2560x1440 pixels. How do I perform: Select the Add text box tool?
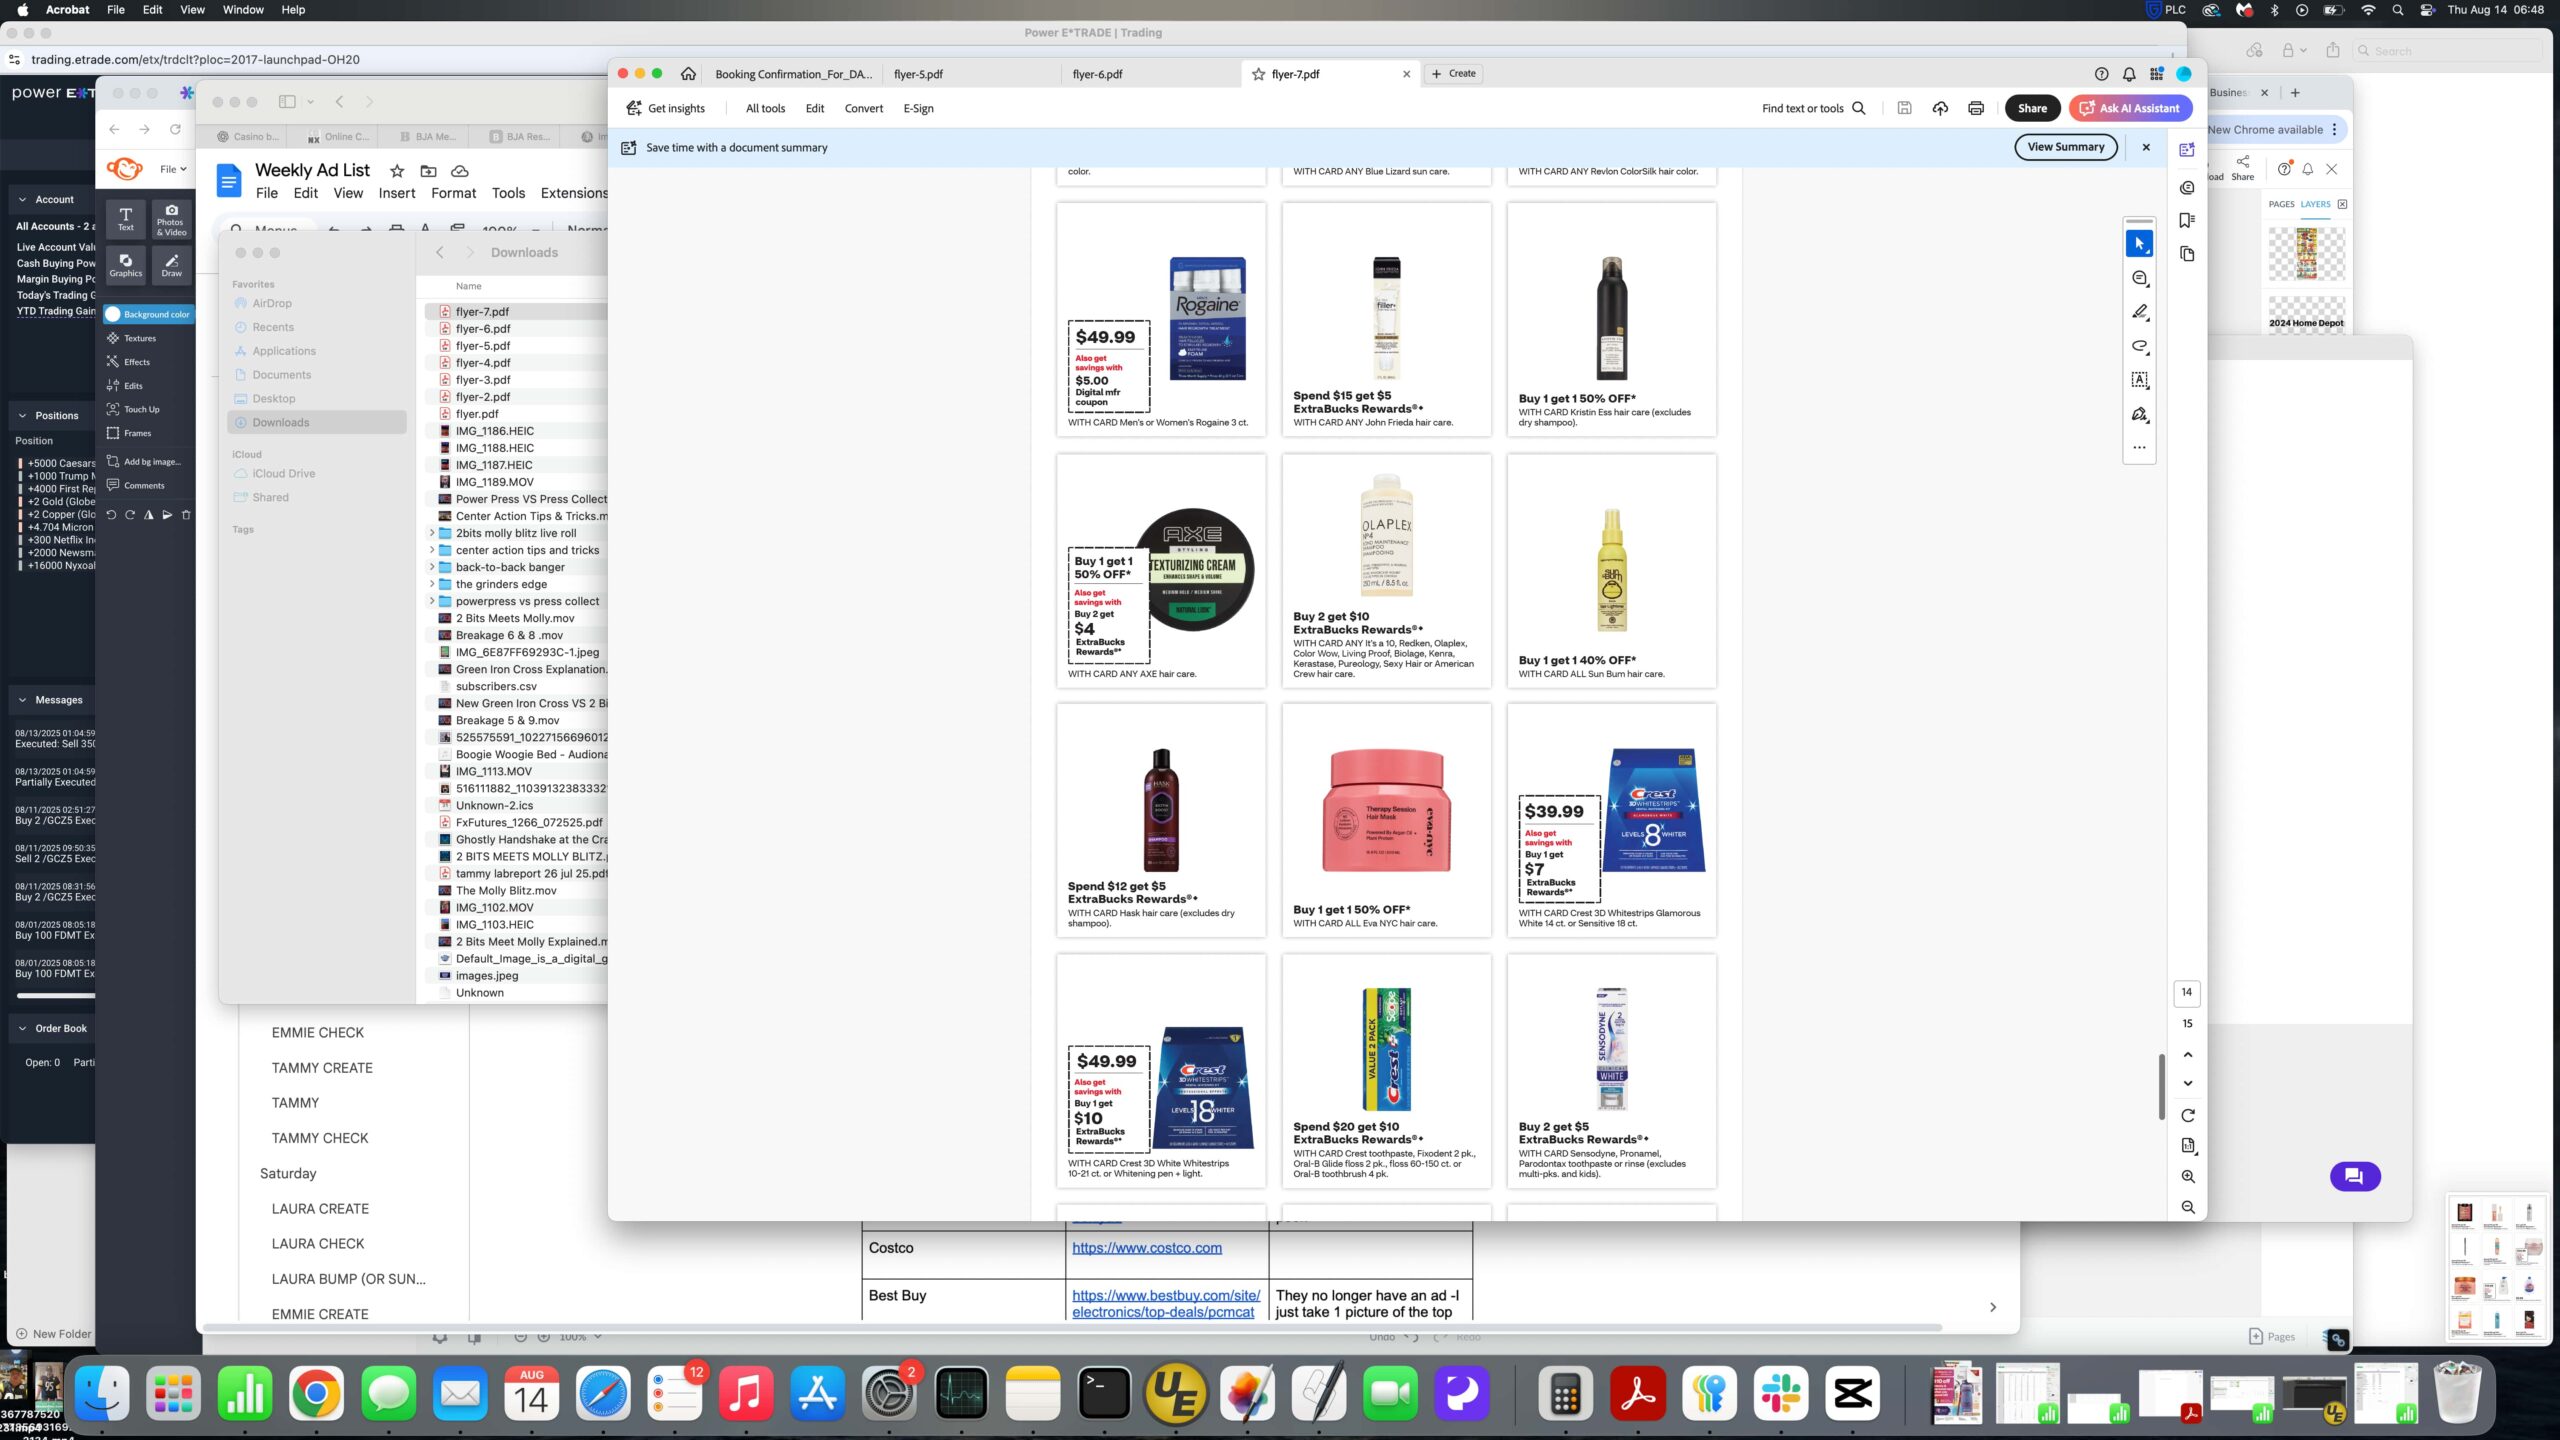(x=2139, y=380)
